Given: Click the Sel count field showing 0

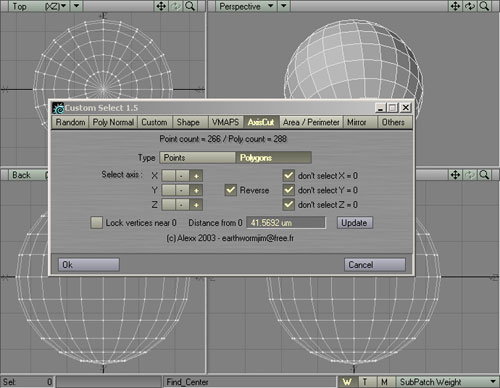Looking at the screenshot, I should click(x=27, y=382).
